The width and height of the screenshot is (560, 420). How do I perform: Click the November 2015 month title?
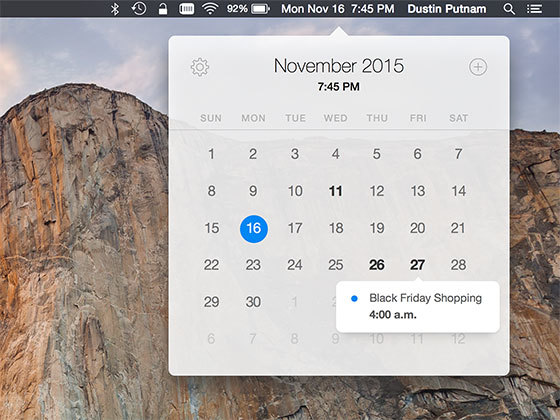pos(339,66)
